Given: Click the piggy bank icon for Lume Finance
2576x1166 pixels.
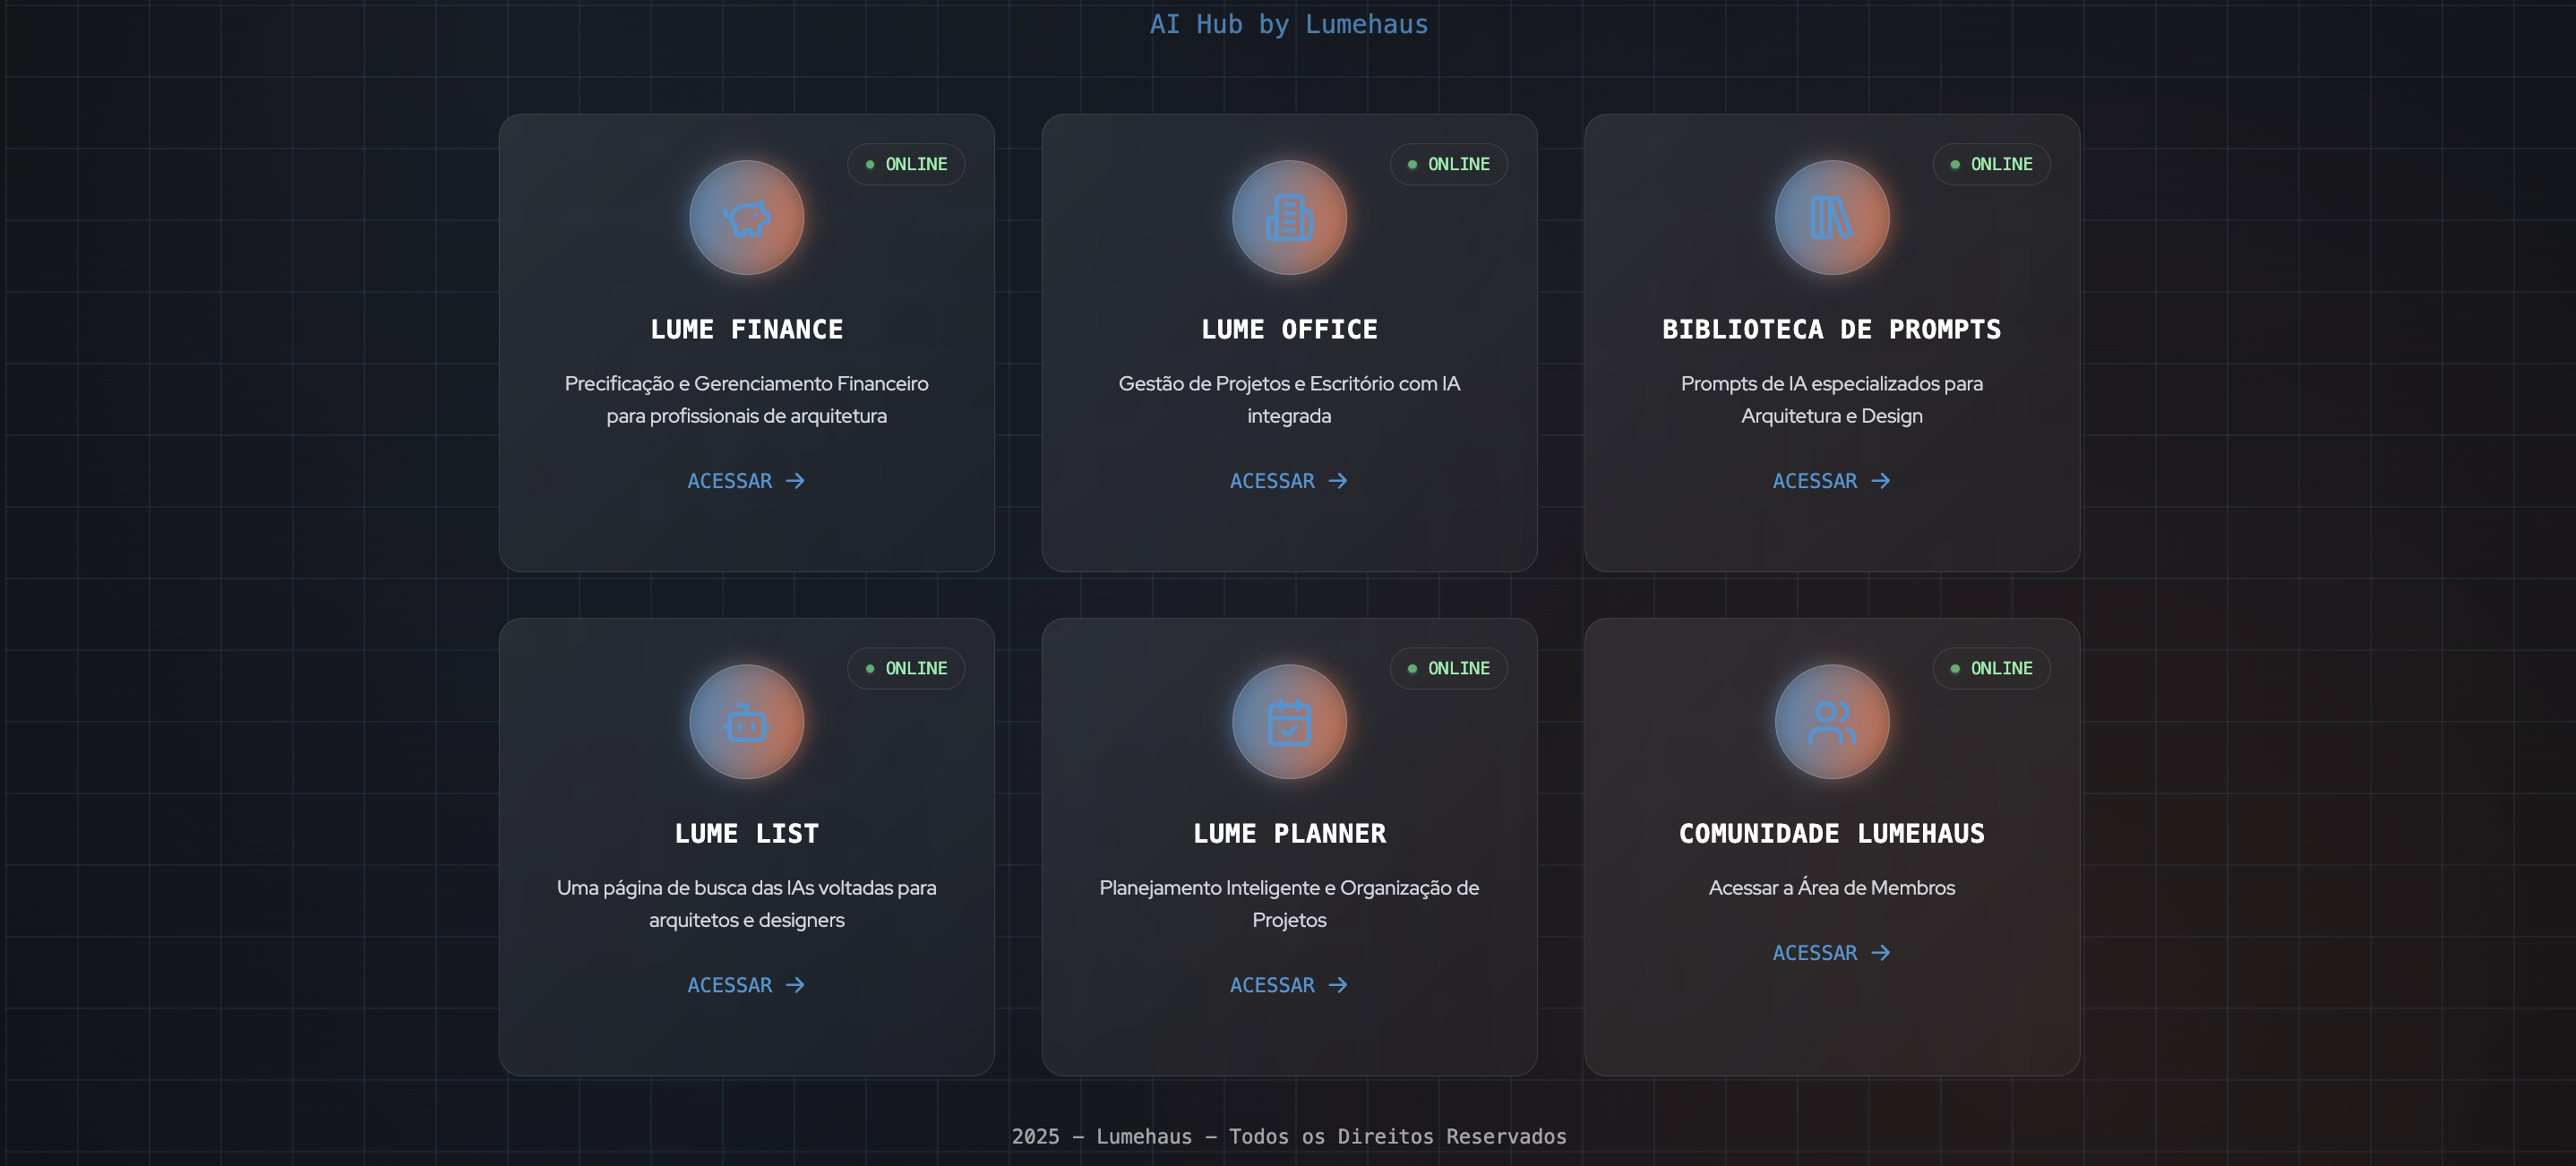Looking at the screenshot, I should [x=746, y=218].
